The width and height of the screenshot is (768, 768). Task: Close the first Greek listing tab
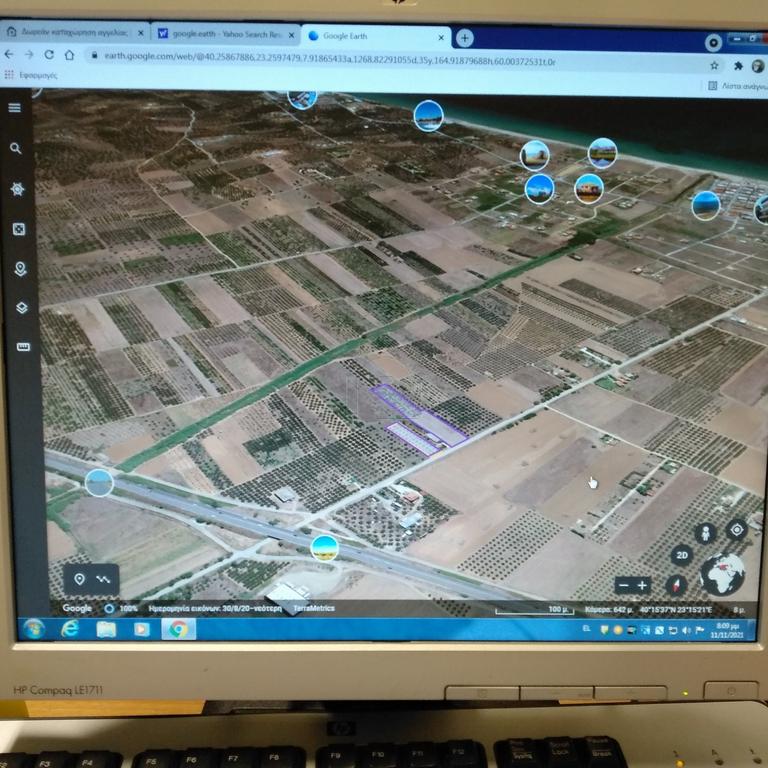[141, 33]
